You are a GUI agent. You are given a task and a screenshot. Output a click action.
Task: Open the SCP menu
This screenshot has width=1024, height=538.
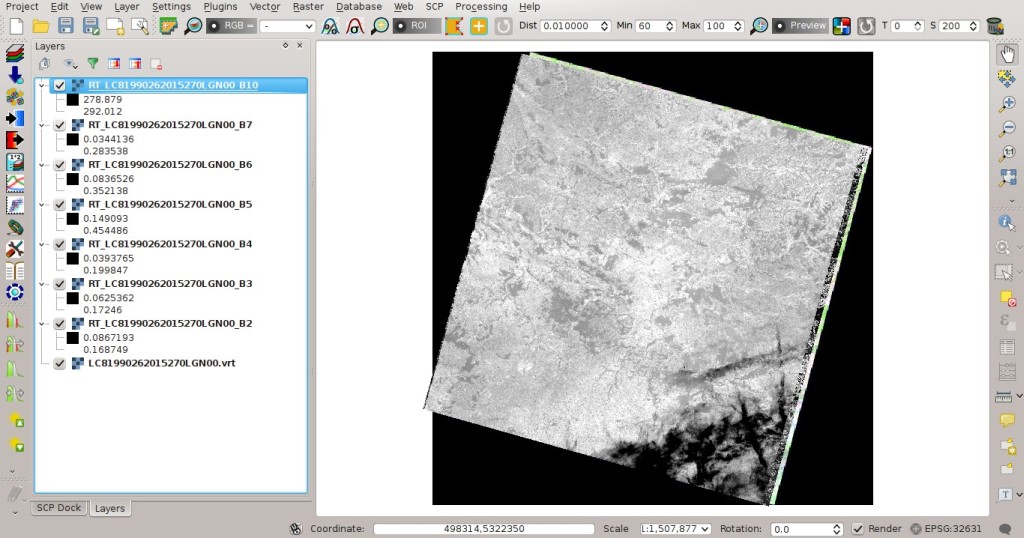[434, 7]
